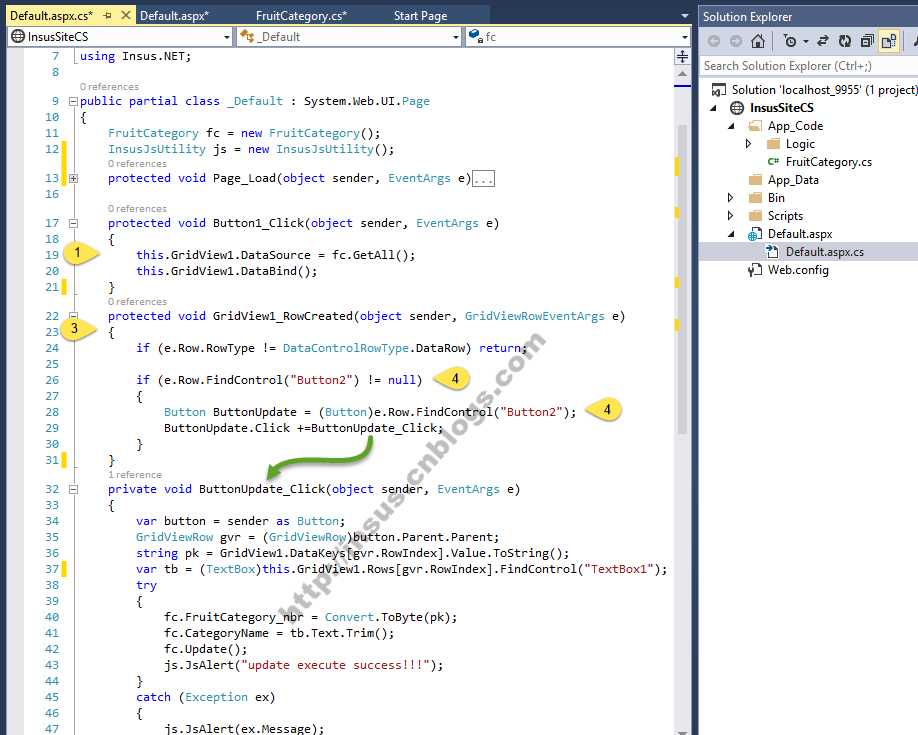The height and width of the screenshot is (735, 918).
Task: Toggle the pin icon on Default.aspx.cs tab
Action: [107, 16]
